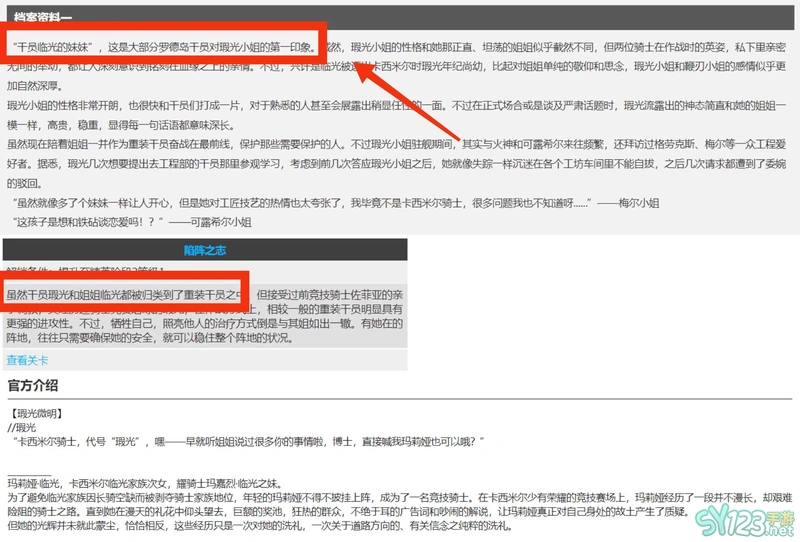Click the 官方介绍 heading
This screenshot has width=800, height=542.
pyautogui.click(x=33, y=385)
